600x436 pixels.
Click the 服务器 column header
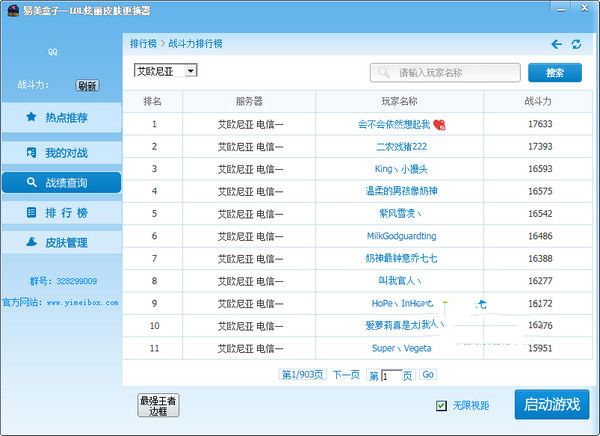point(249,101)
